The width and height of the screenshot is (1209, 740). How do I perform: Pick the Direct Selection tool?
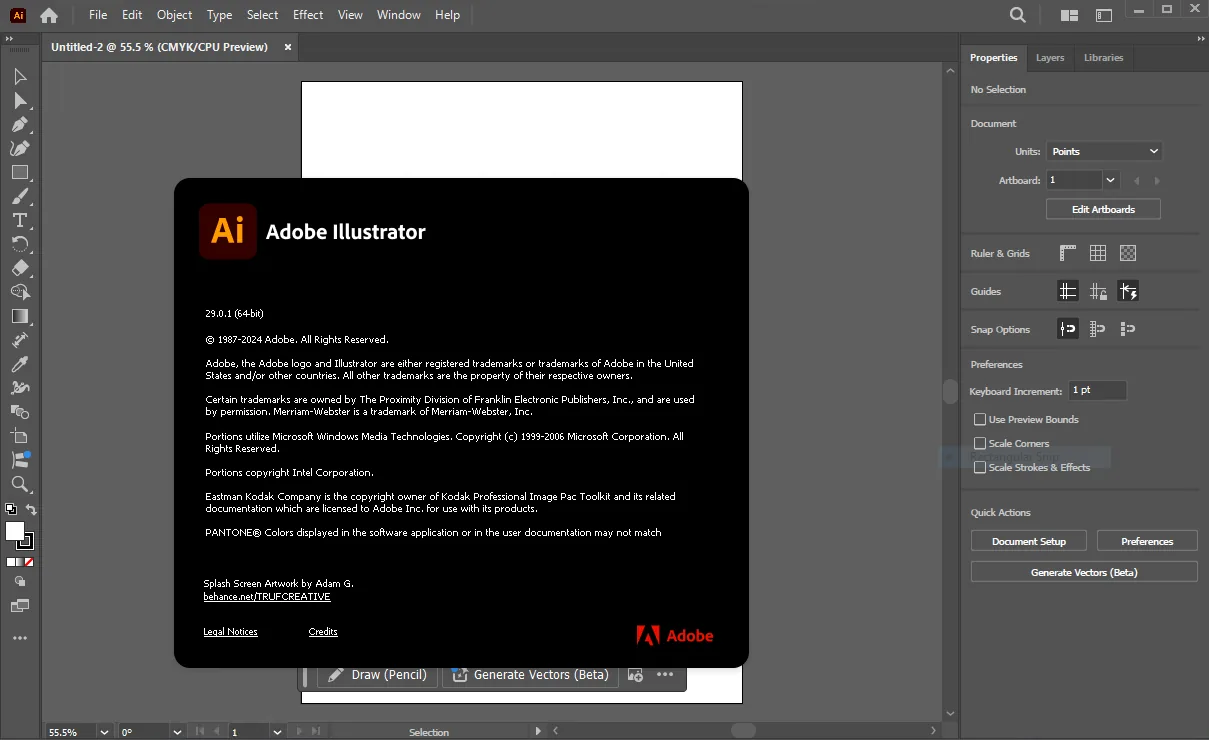(x=20, y=101)
